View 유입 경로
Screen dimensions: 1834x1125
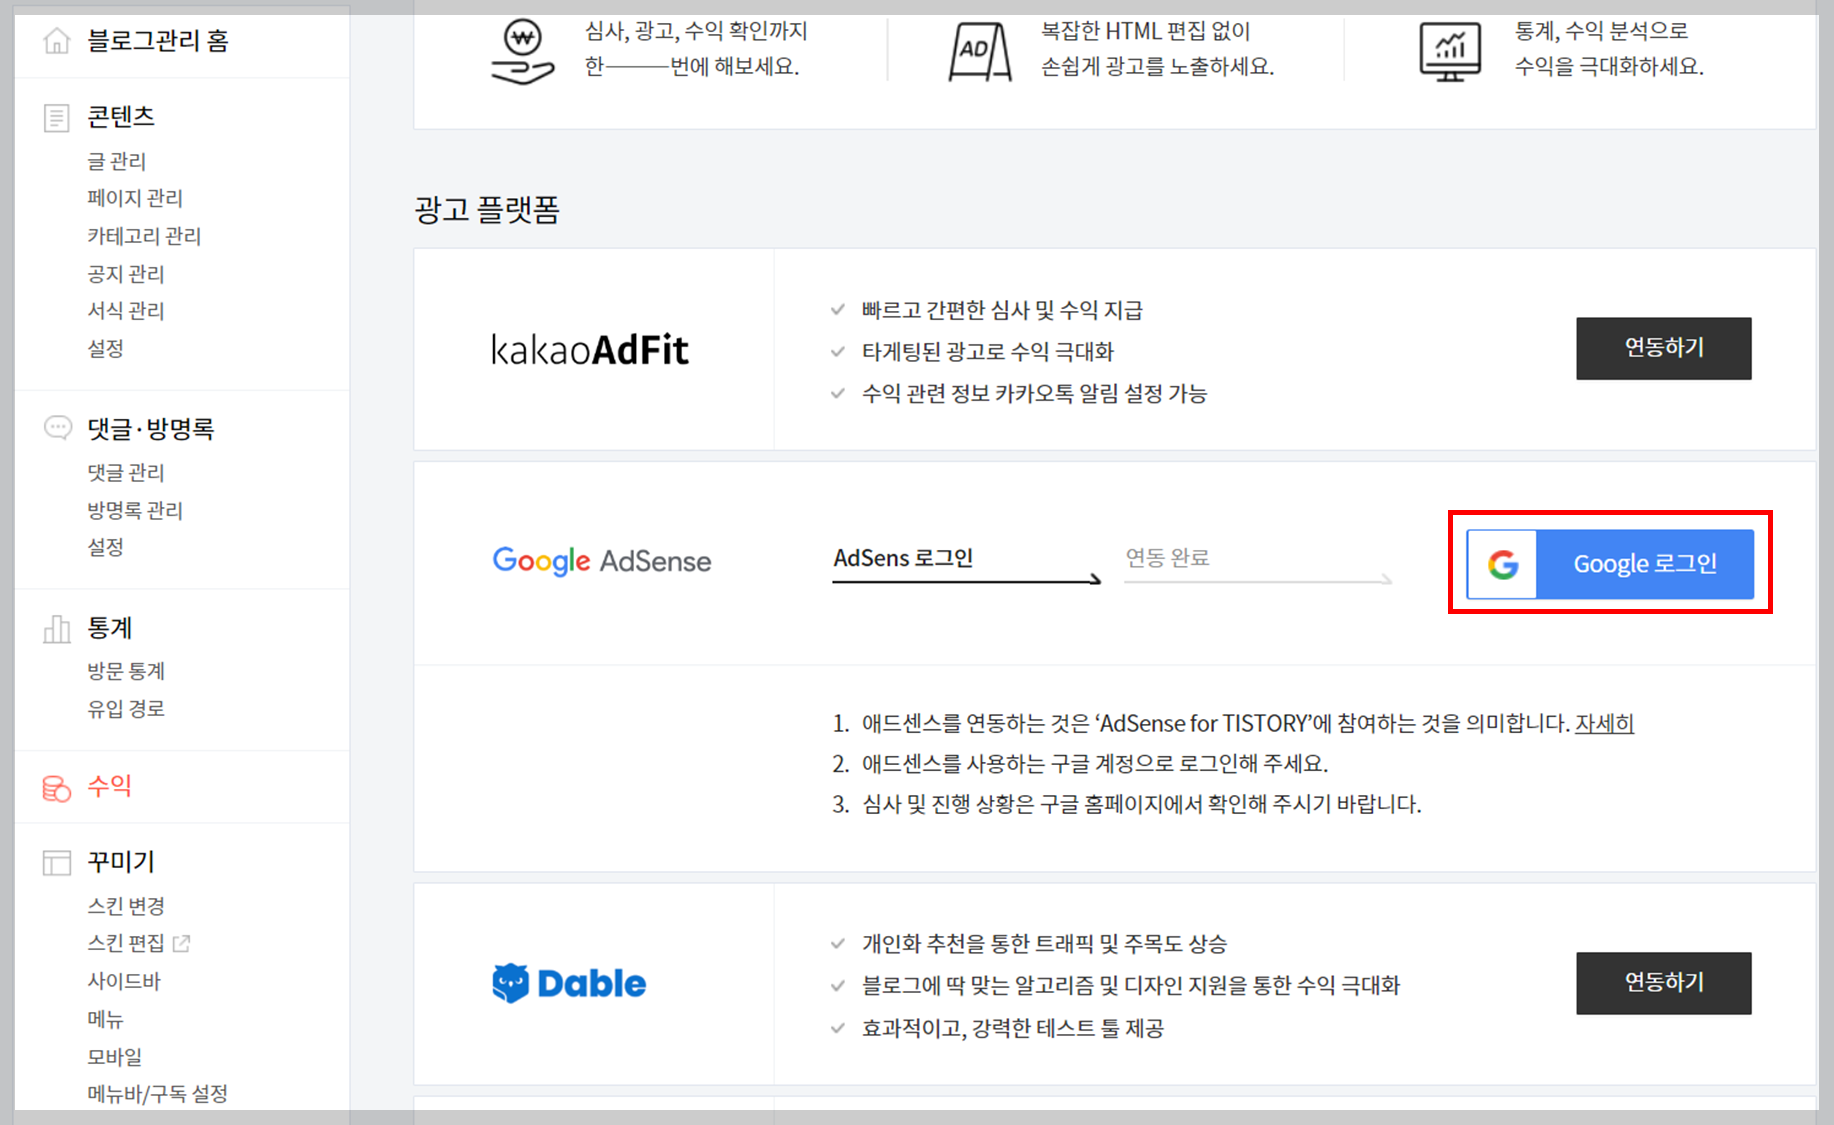(126, 709)
